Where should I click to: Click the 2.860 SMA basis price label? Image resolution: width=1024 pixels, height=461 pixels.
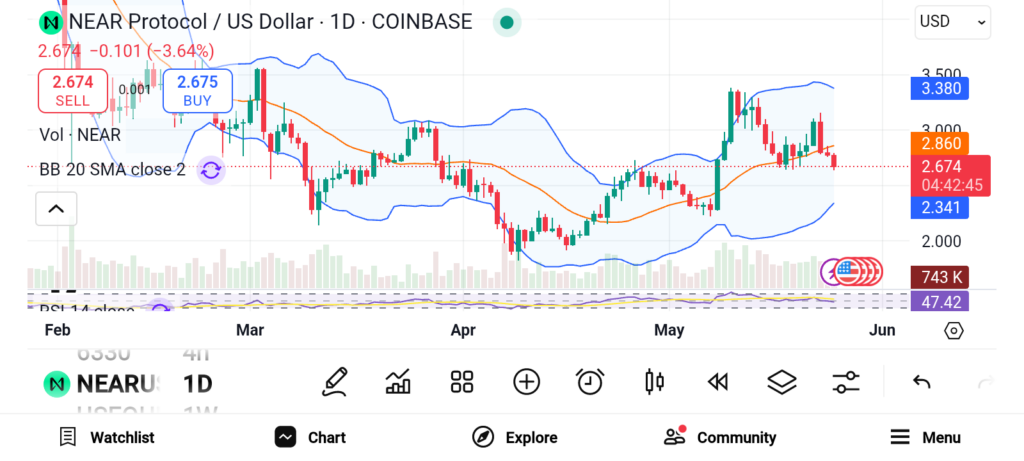click(939, 144)
